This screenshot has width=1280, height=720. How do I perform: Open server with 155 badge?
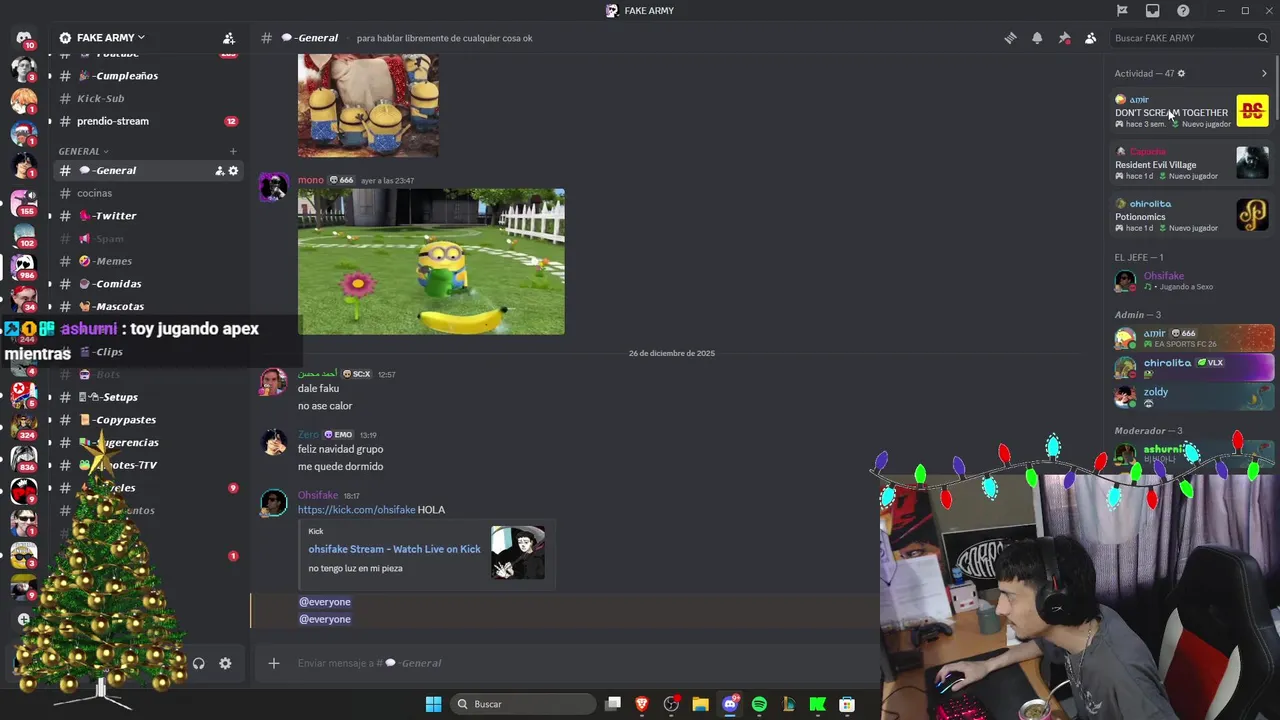tap(24, 201)
